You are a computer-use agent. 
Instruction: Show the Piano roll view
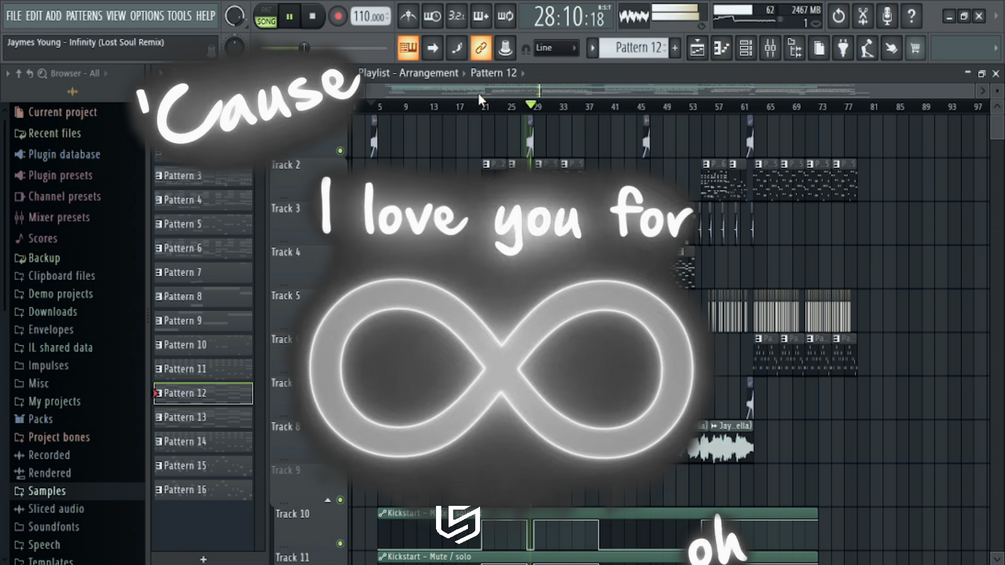pos(722,48)
